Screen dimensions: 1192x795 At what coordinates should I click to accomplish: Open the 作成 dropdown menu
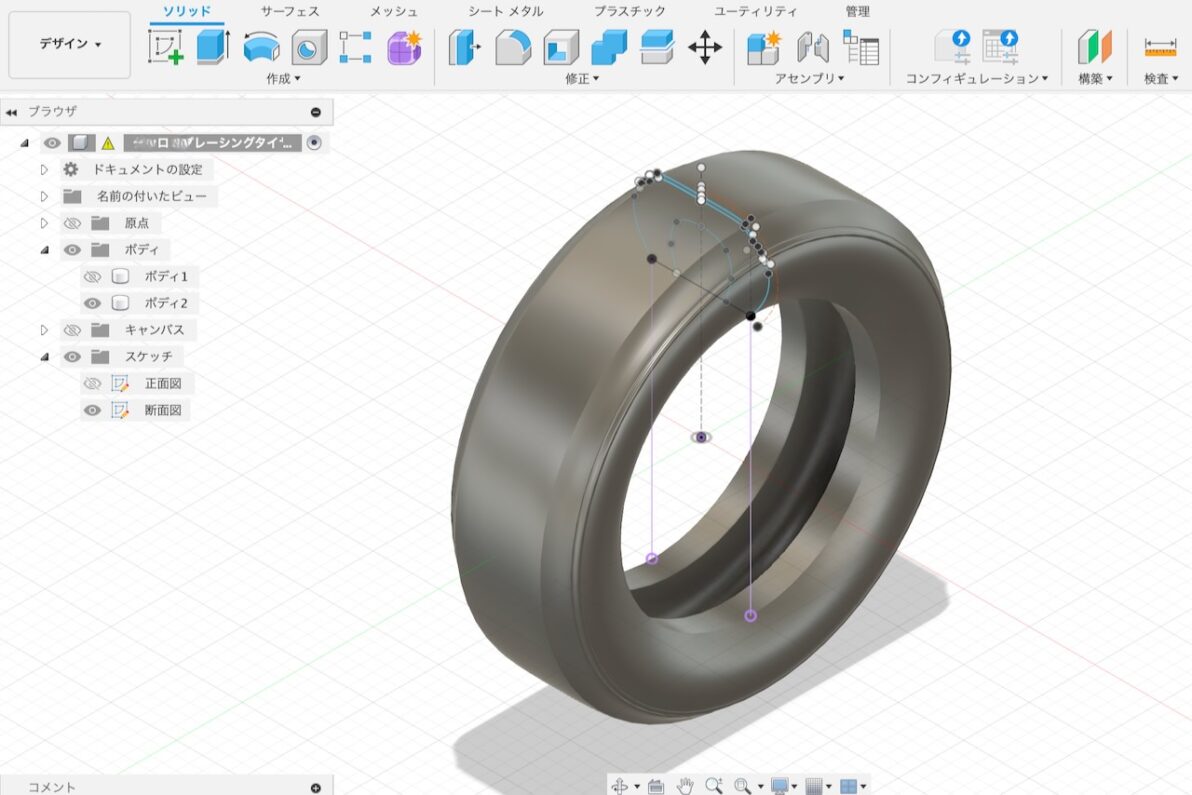tap(283, 78)
